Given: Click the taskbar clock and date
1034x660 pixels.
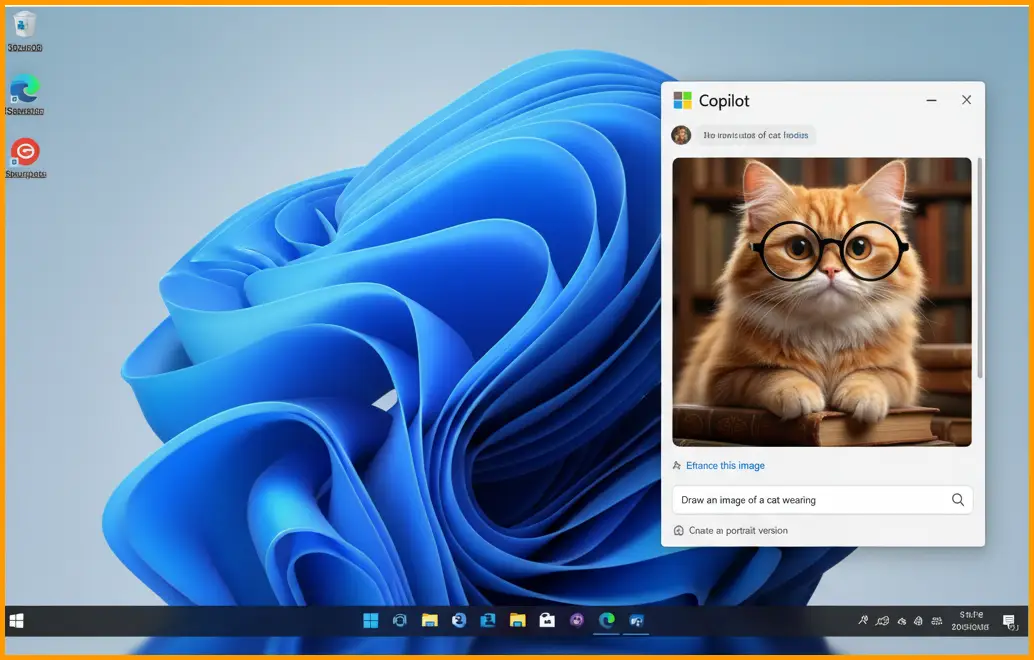Looking at the screenshot, I should click(x=971, y=621).
